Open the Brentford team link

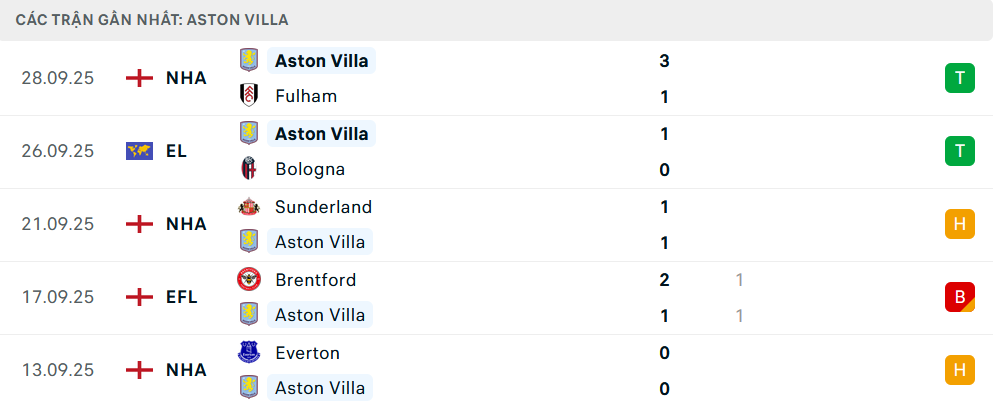coord(315,280)
